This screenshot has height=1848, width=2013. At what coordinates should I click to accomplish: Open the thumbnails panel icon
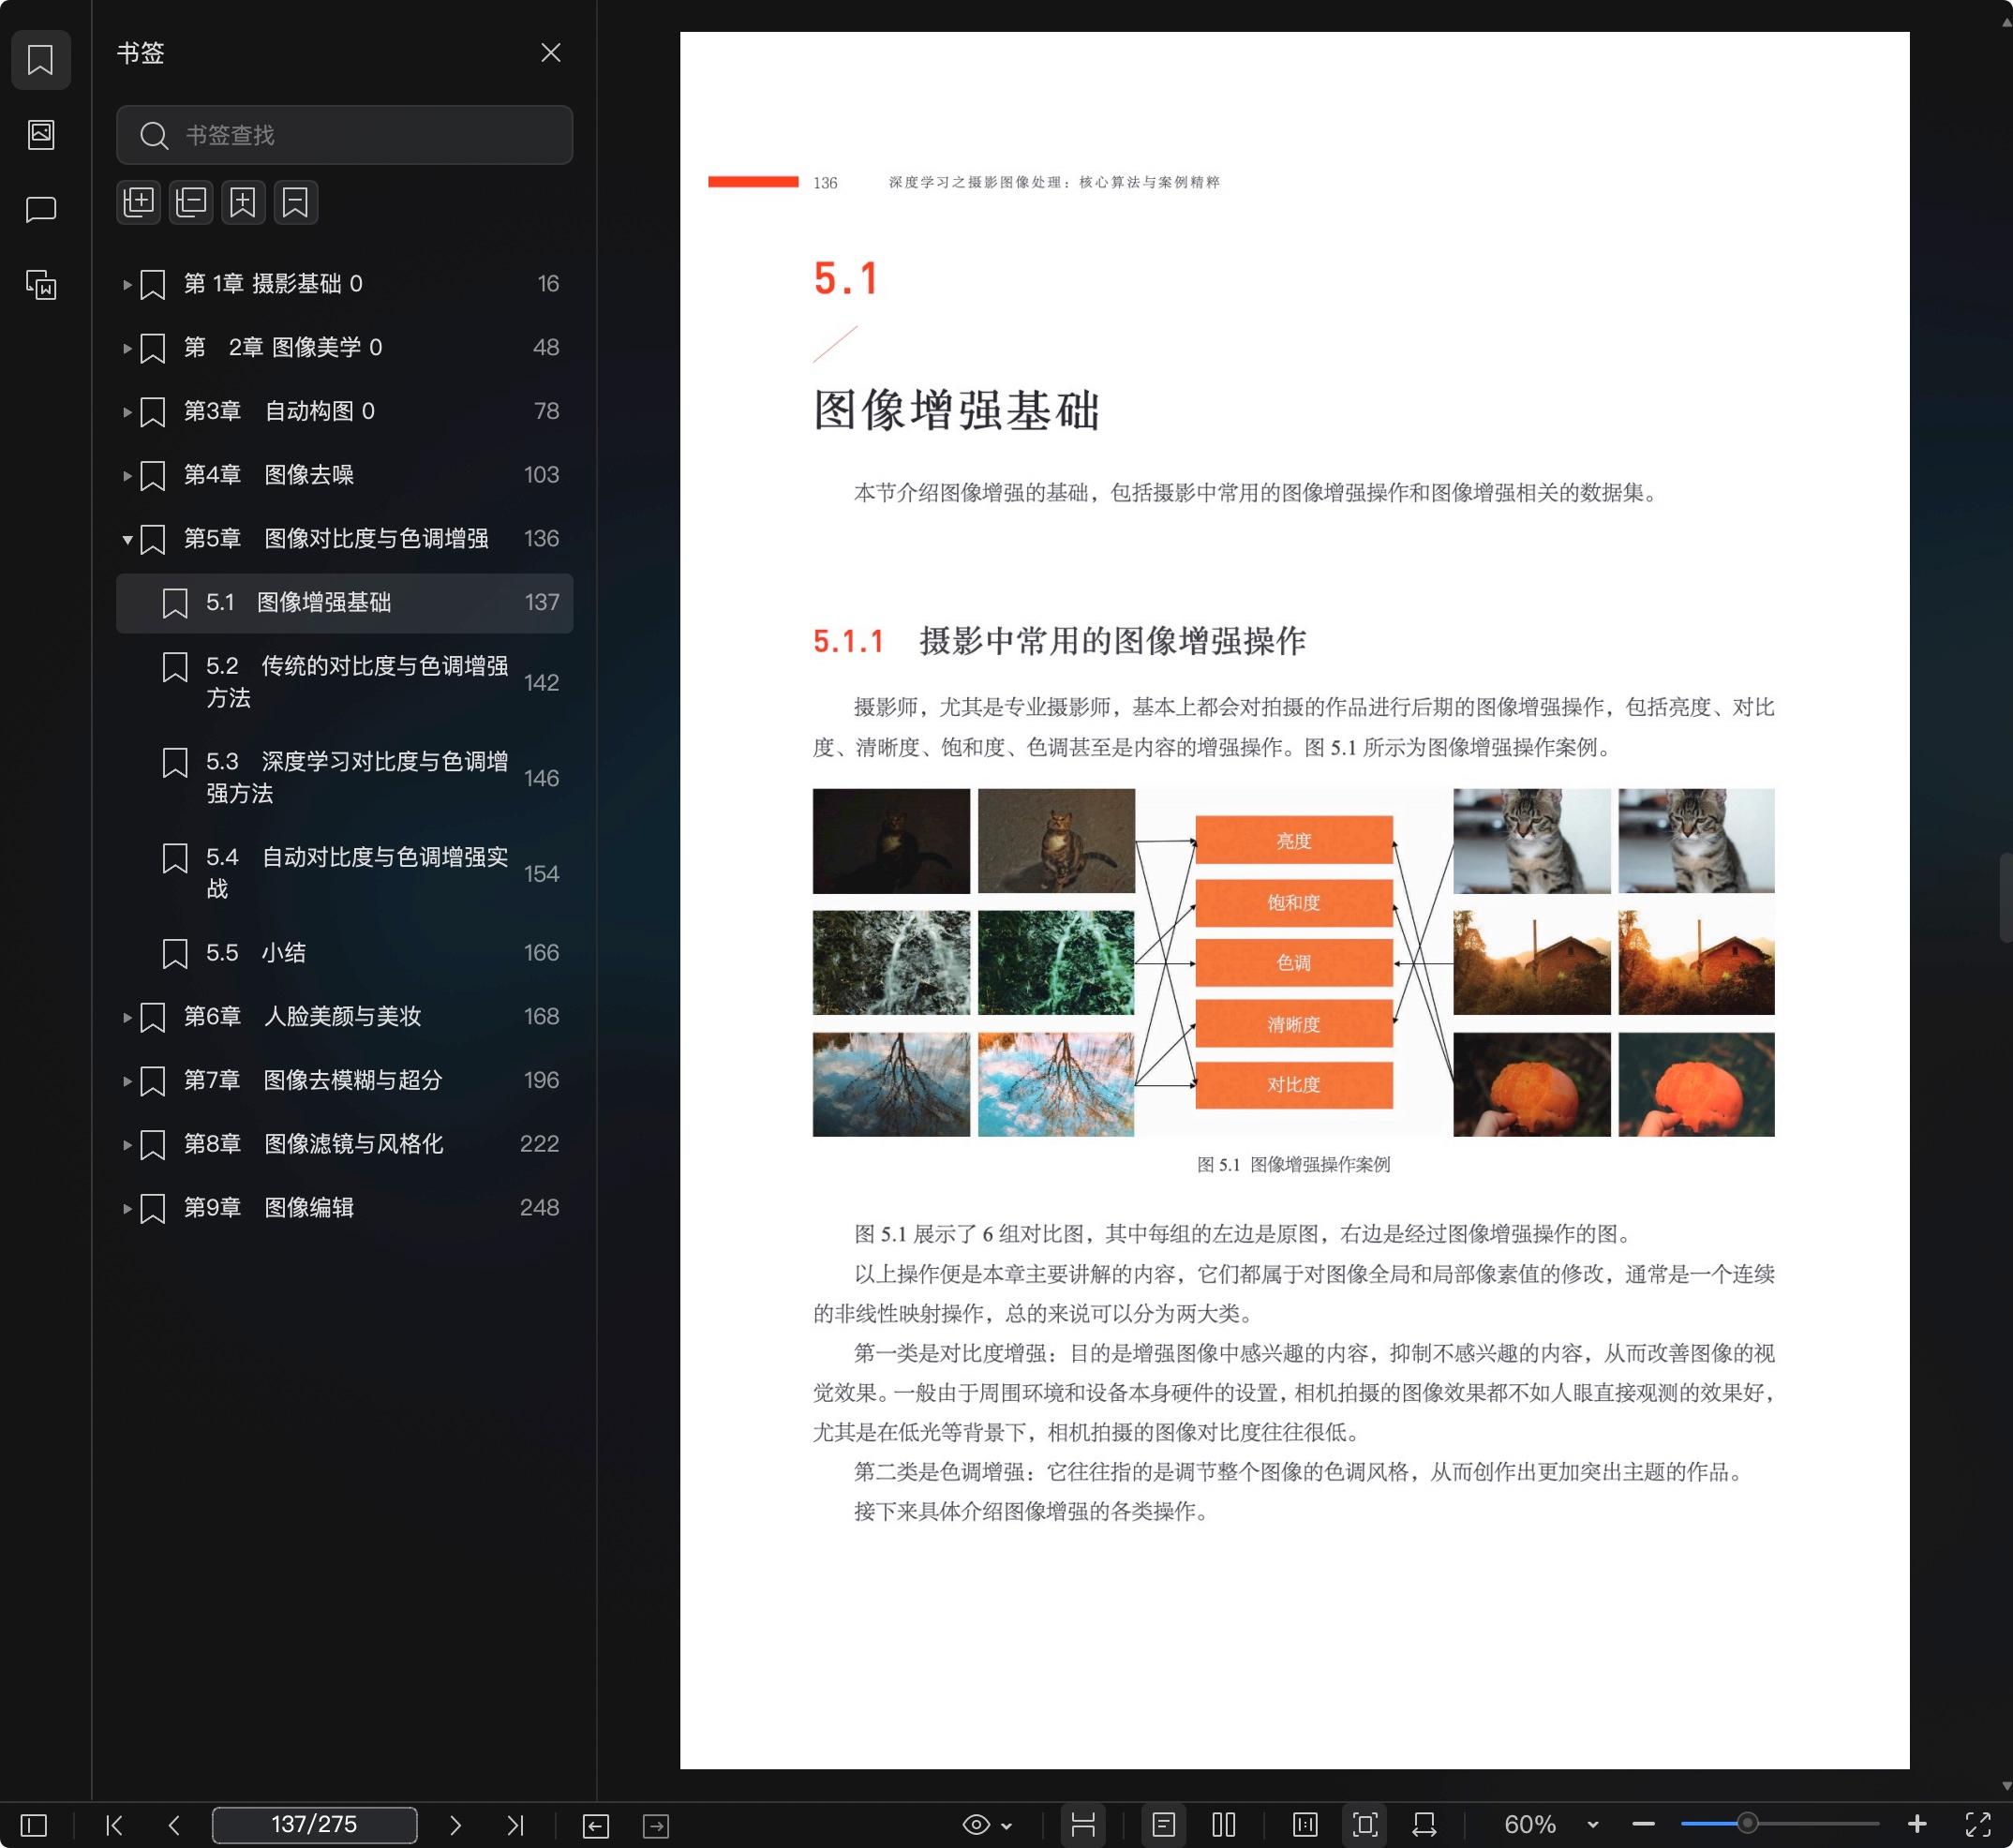40,134
